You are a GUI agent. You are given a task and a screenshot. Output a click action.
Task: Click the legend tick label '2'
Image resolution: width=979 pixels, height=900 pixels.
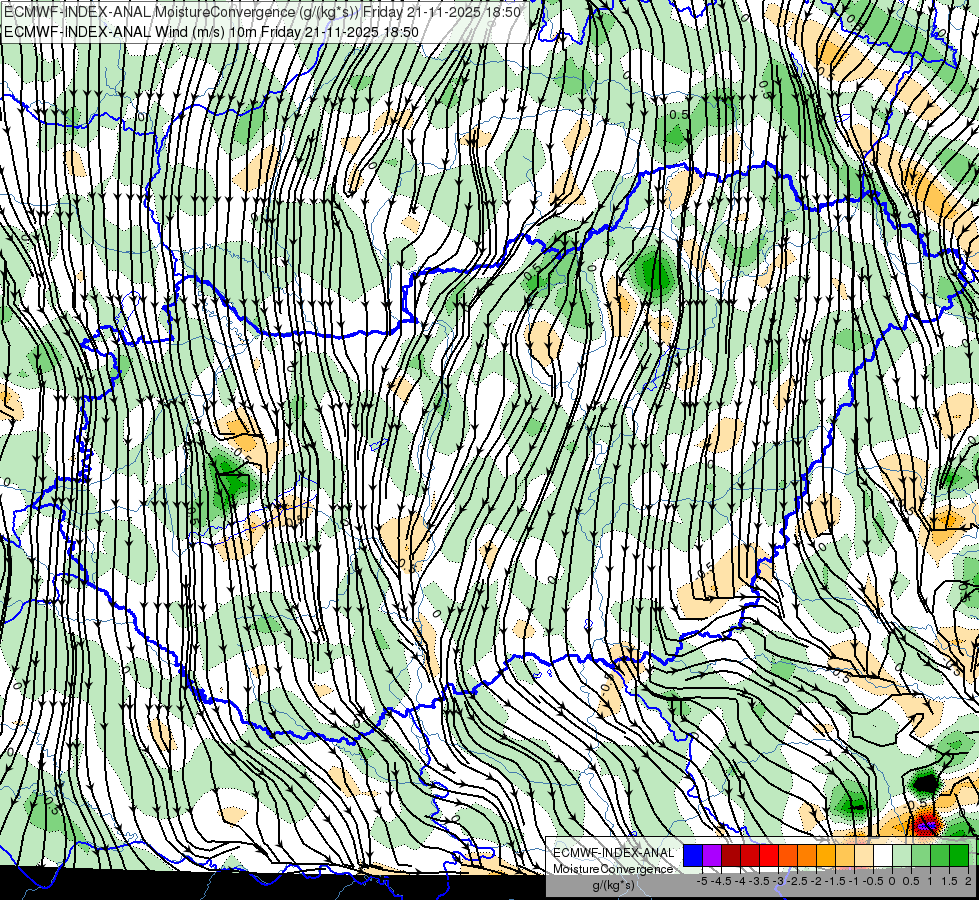968,881
